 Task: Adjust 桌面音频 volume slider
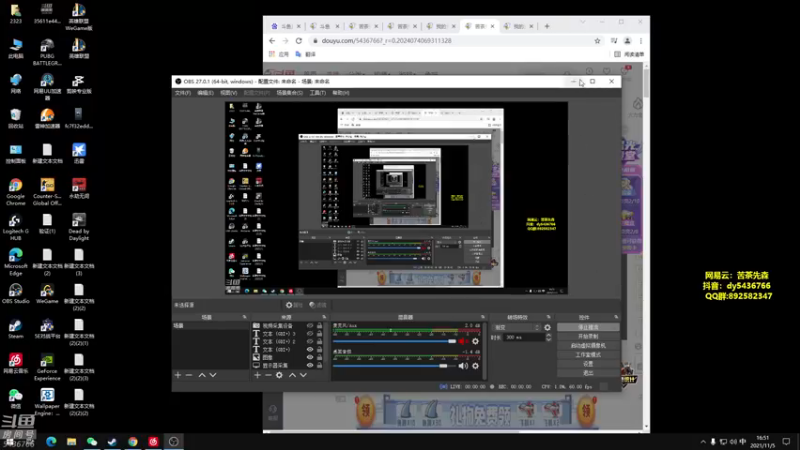coord(394,366)
